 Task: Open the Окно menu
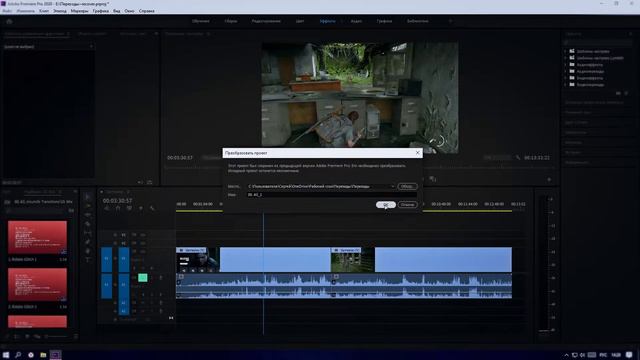pyautogui.click(x=129, y=11)
